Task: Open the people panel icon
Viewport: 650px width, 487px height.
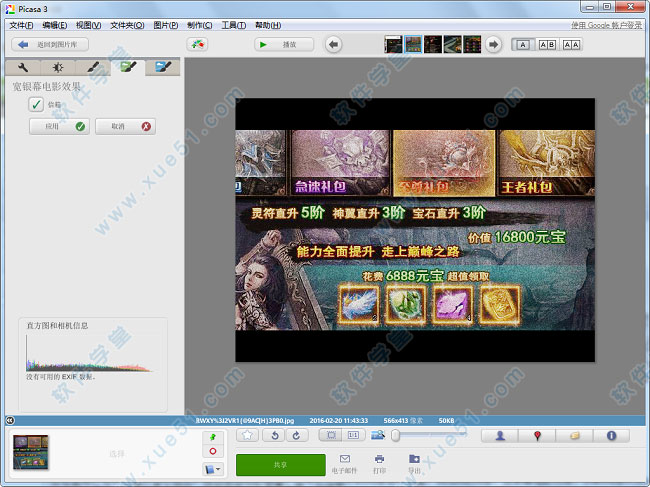Action: point(500,436)
